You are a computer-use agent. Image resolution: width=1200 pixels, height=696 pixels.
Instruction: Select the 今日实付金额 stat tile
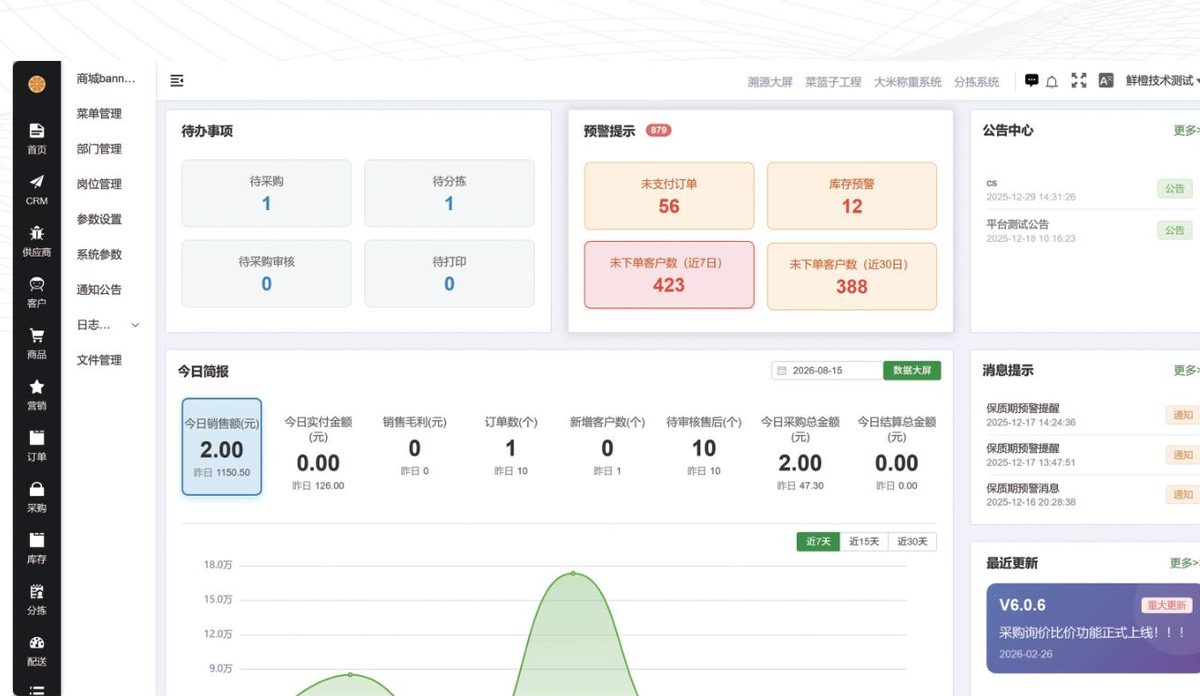point(318,452)
